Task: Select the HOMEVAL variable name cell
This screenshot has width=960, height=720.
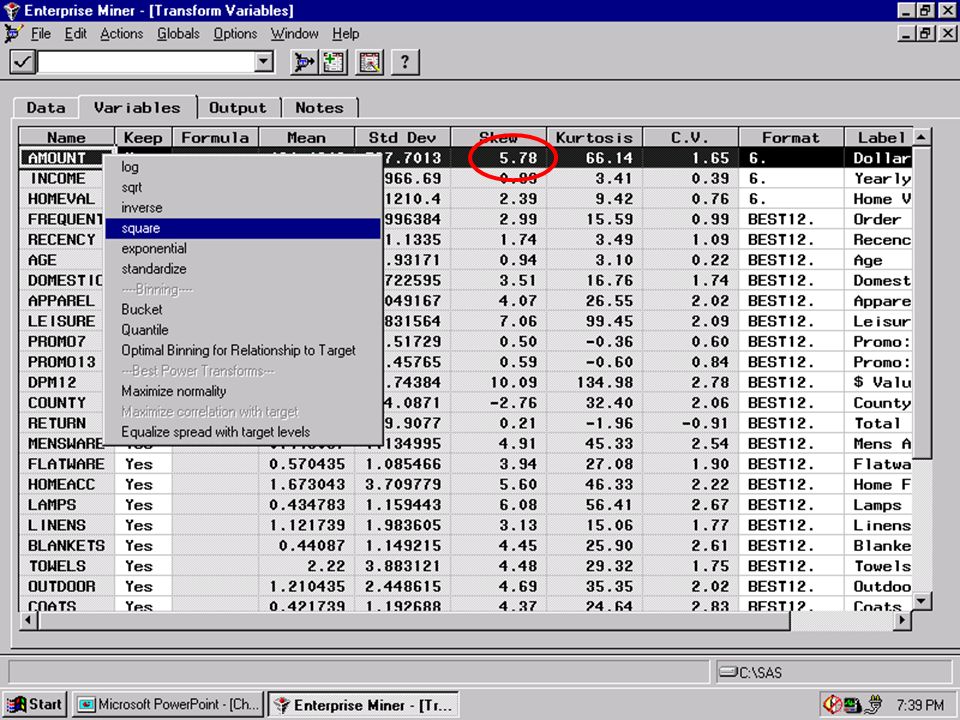Action: point(61,199)
